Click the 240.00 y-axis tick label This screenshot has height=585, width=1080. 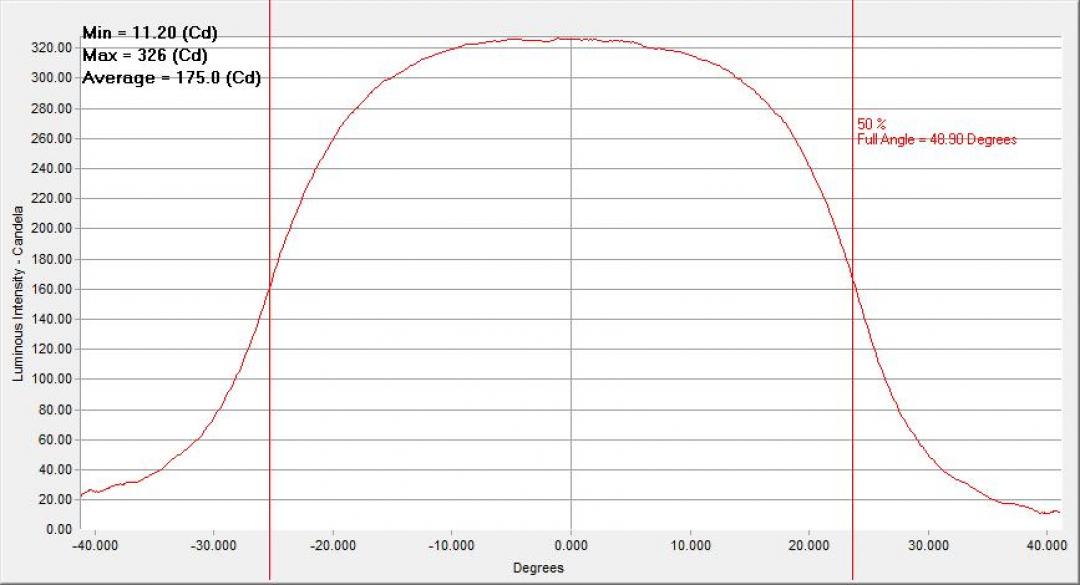[x=52, y=168]
